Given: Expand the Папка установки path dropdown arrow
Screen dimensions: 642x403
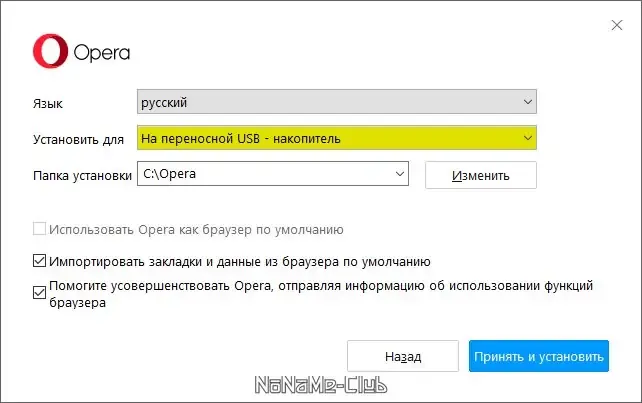Looking at the screenshot, I should coord(400,174).
